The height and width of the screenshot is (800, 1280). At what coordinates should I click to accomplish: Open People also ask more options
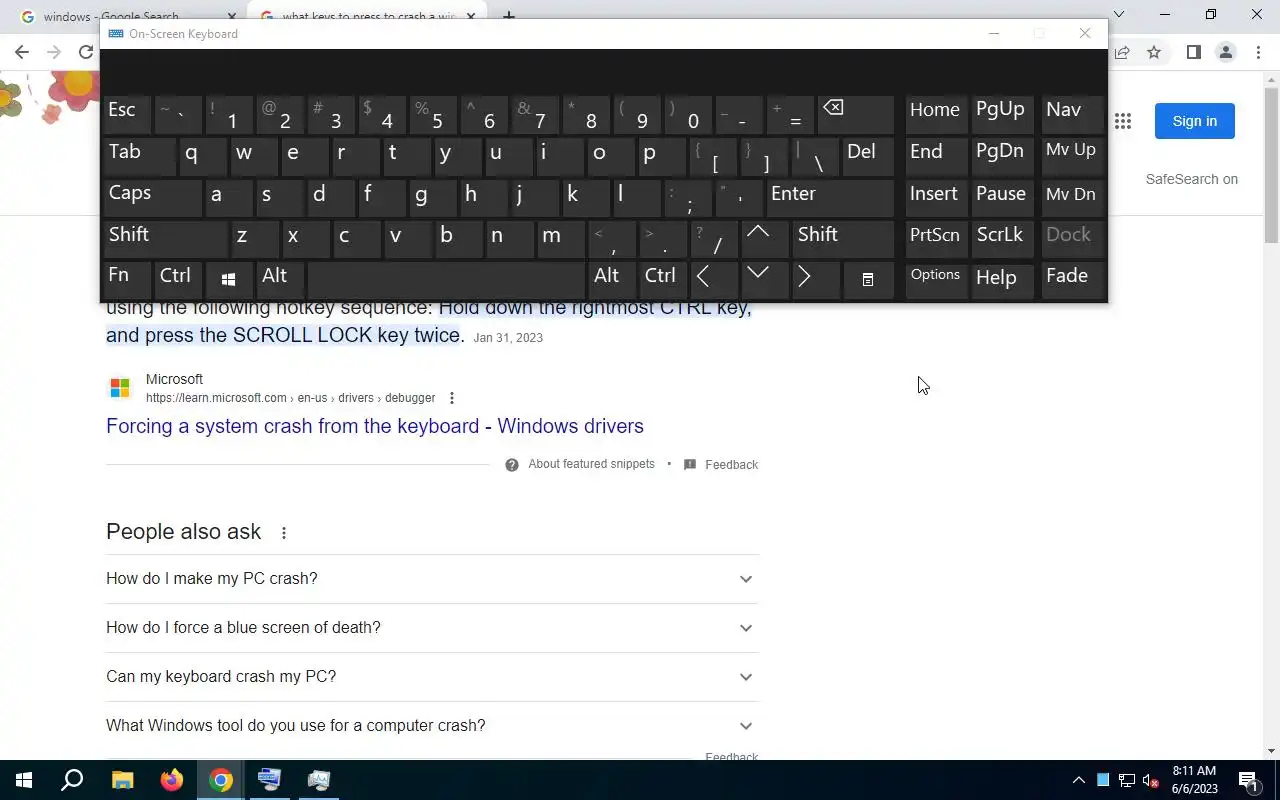click(x=284, y=533)
